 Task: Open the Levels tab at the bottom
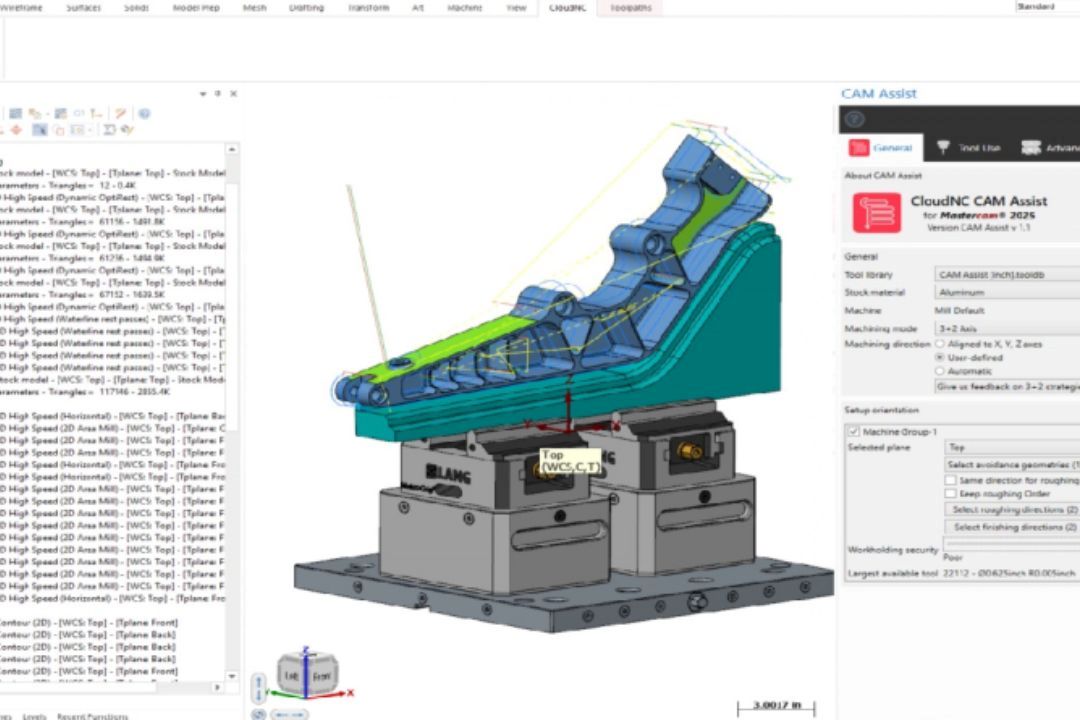34,716
